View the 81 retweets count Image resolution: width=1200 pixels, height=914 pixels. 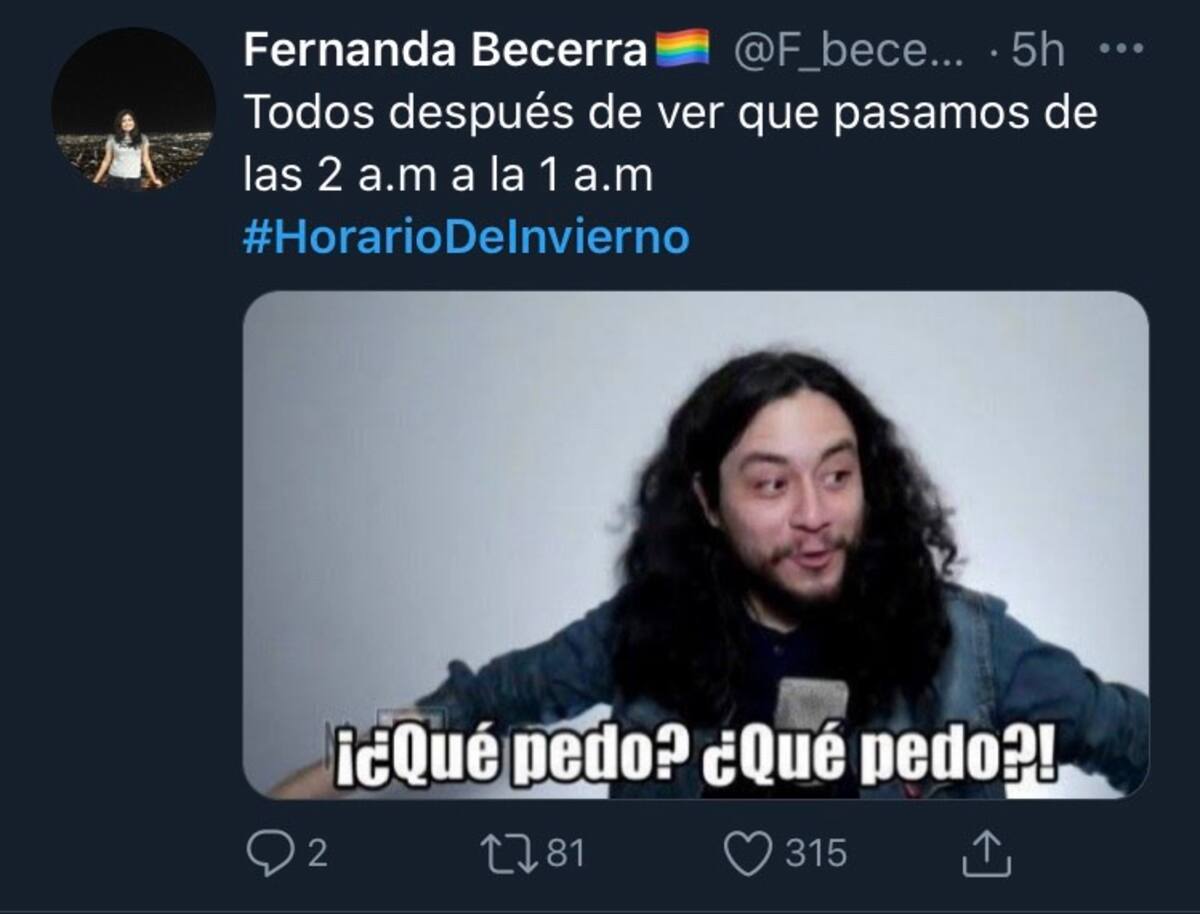pos(566,853)
